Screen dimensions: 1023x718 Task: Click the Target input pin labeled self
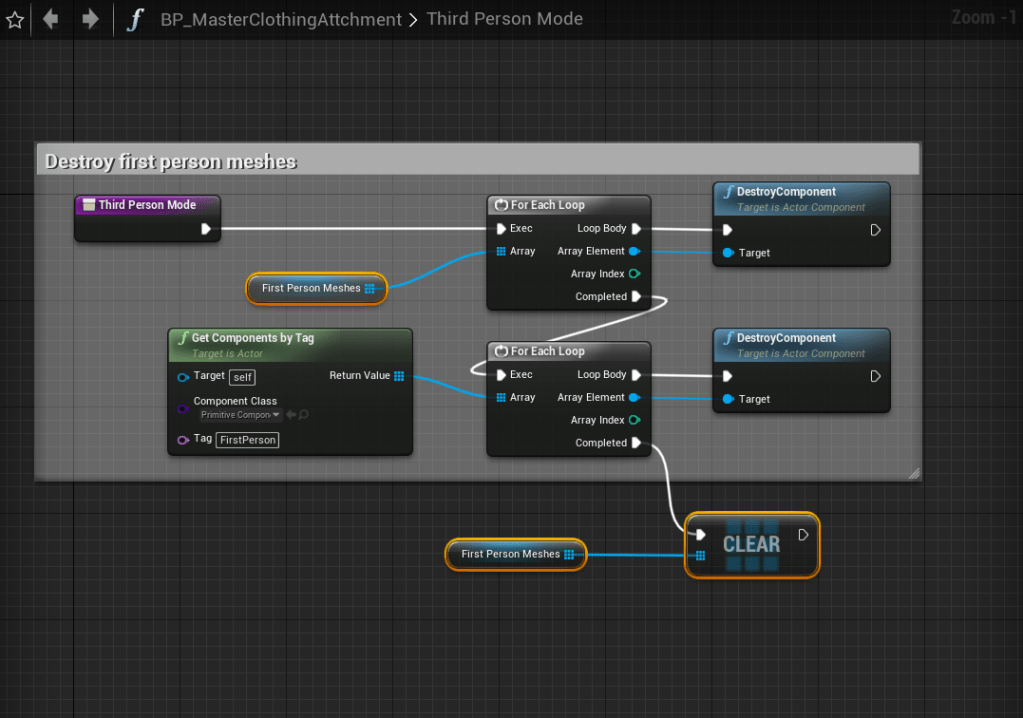click(x=183, y=377)
